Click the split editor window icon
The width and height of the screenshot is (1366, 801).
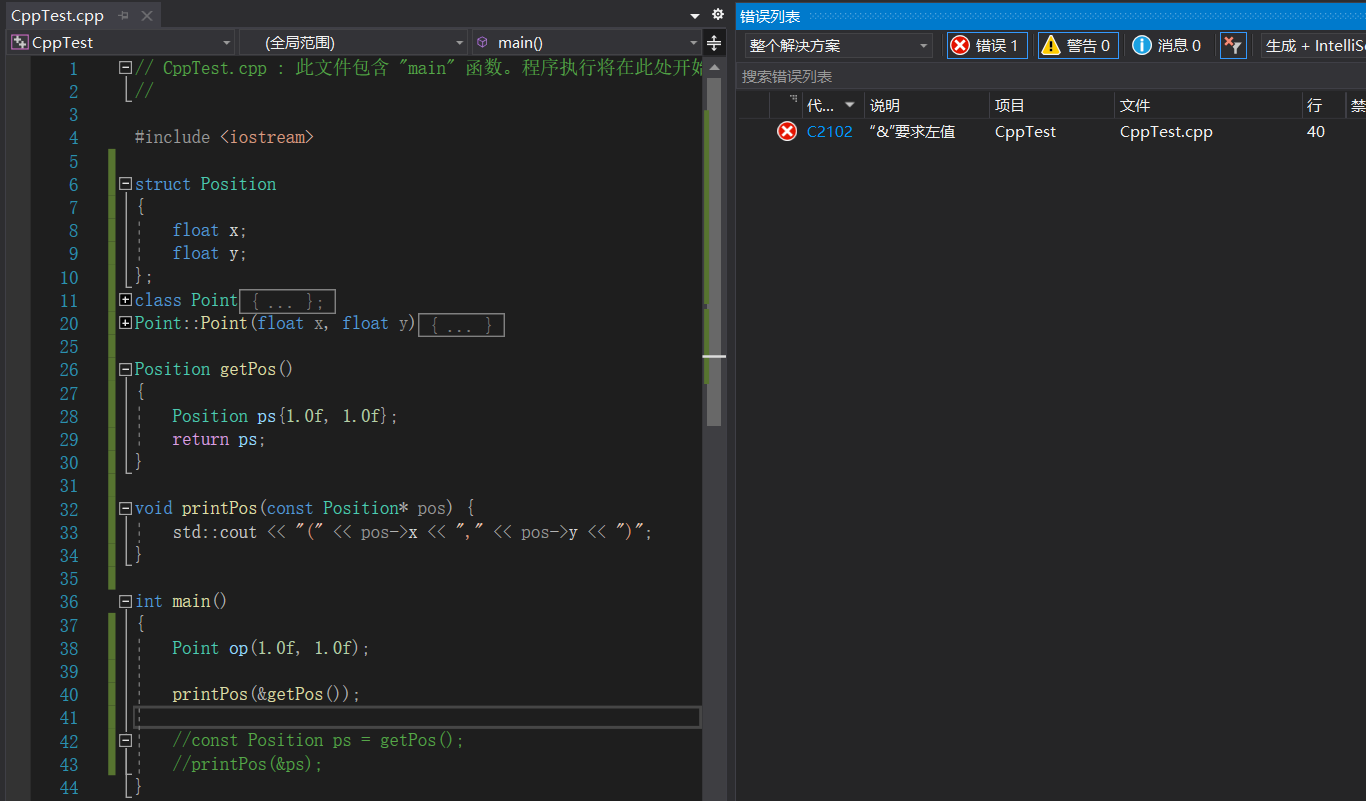pyautogui.click(x=714, y=43)
